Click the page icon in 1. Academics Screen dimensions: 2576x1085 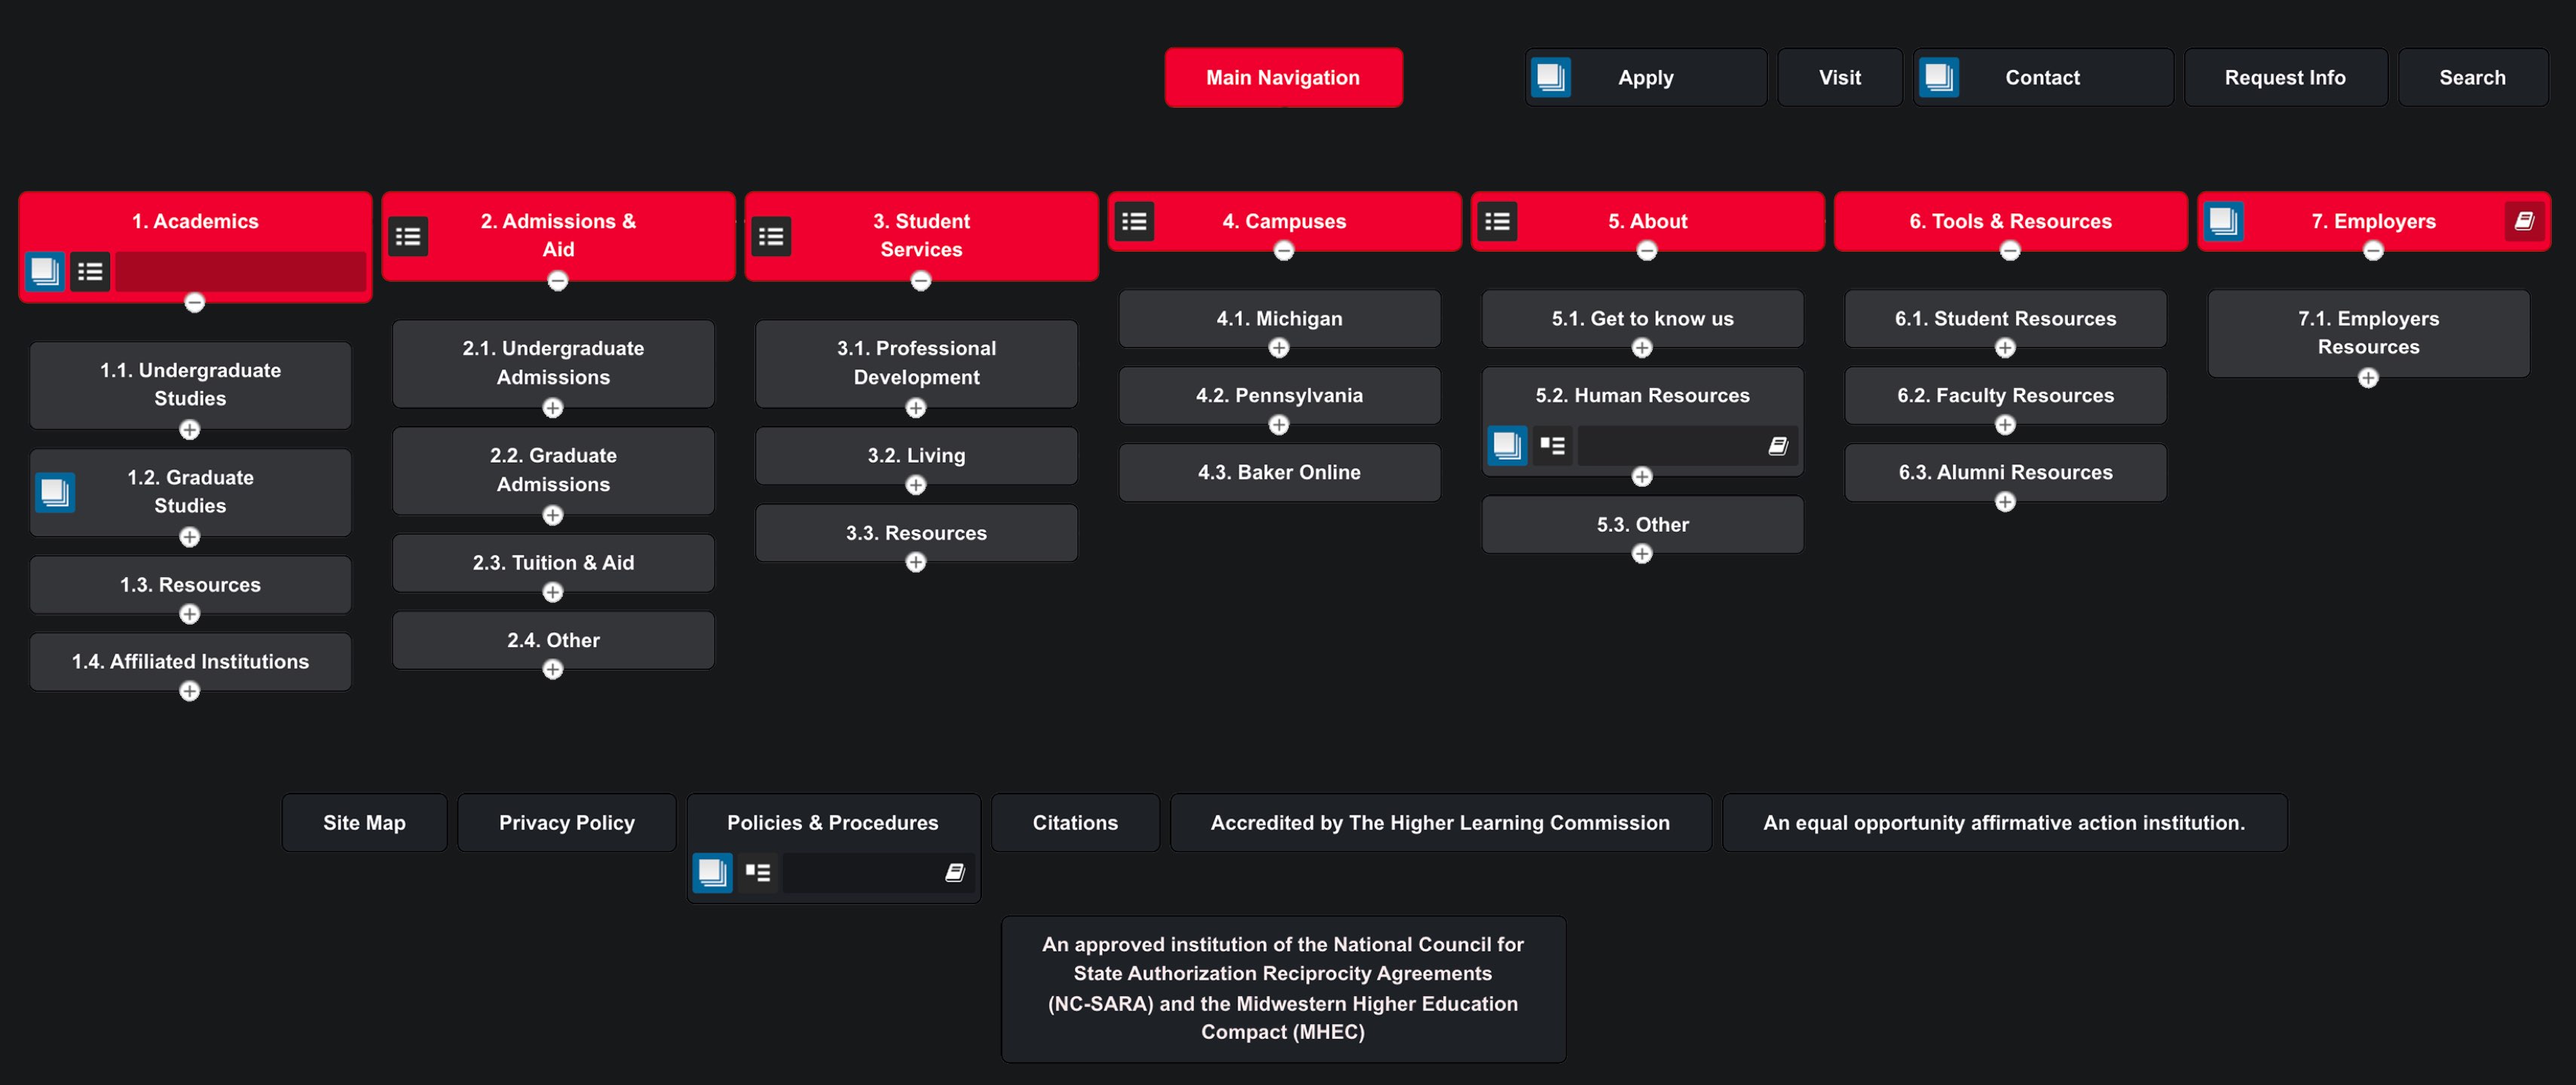[45, 271]
